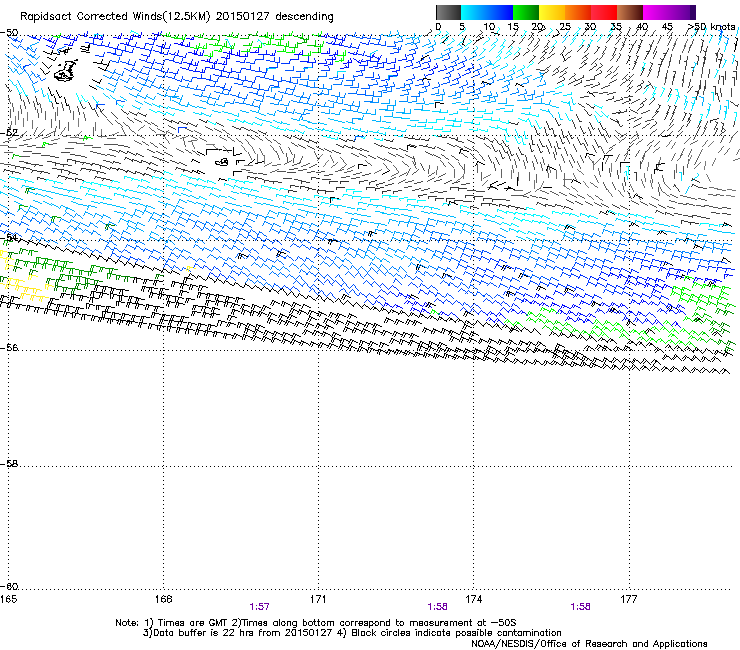Image resolution: width=740 pixels, height=650 pixels.
Task: Select the '-60' latitude axis label
Action: [9, 586]
